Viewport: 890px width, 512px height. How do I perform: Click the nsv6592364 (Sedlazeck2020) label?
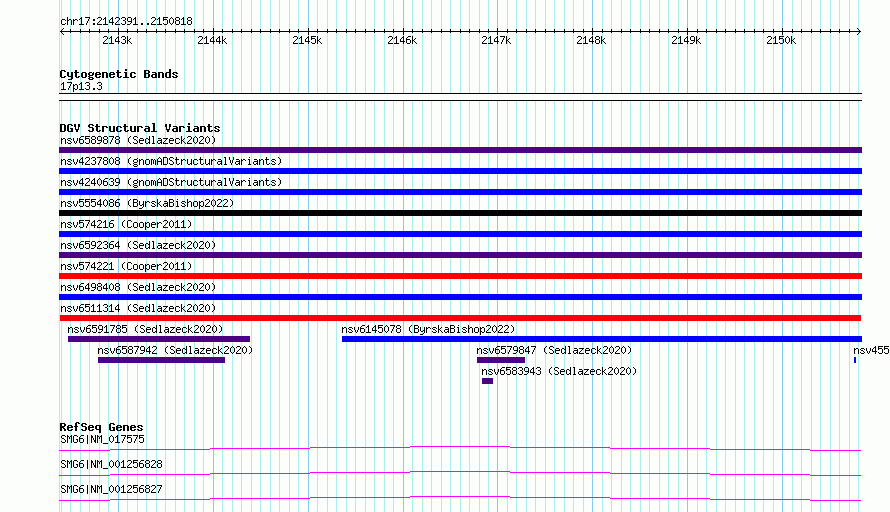(x=138, y=245)
